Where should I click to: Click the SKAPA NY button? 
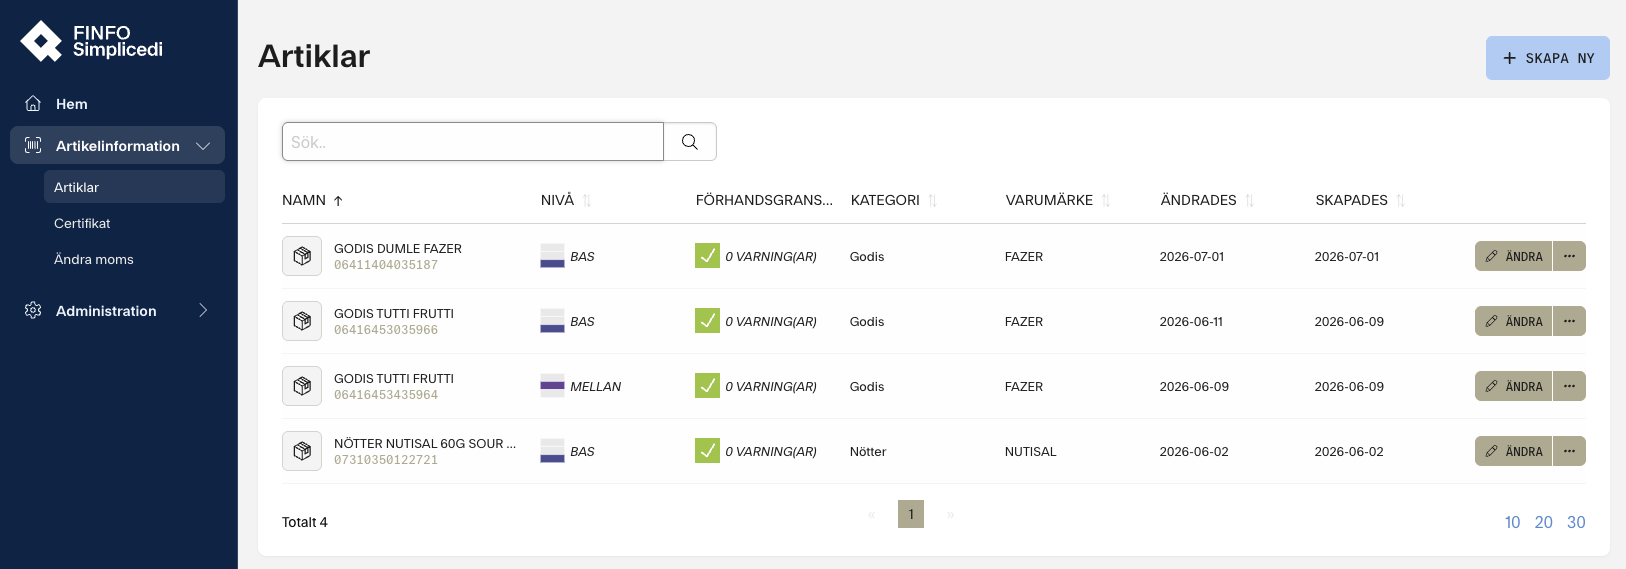click(1547, 58)
